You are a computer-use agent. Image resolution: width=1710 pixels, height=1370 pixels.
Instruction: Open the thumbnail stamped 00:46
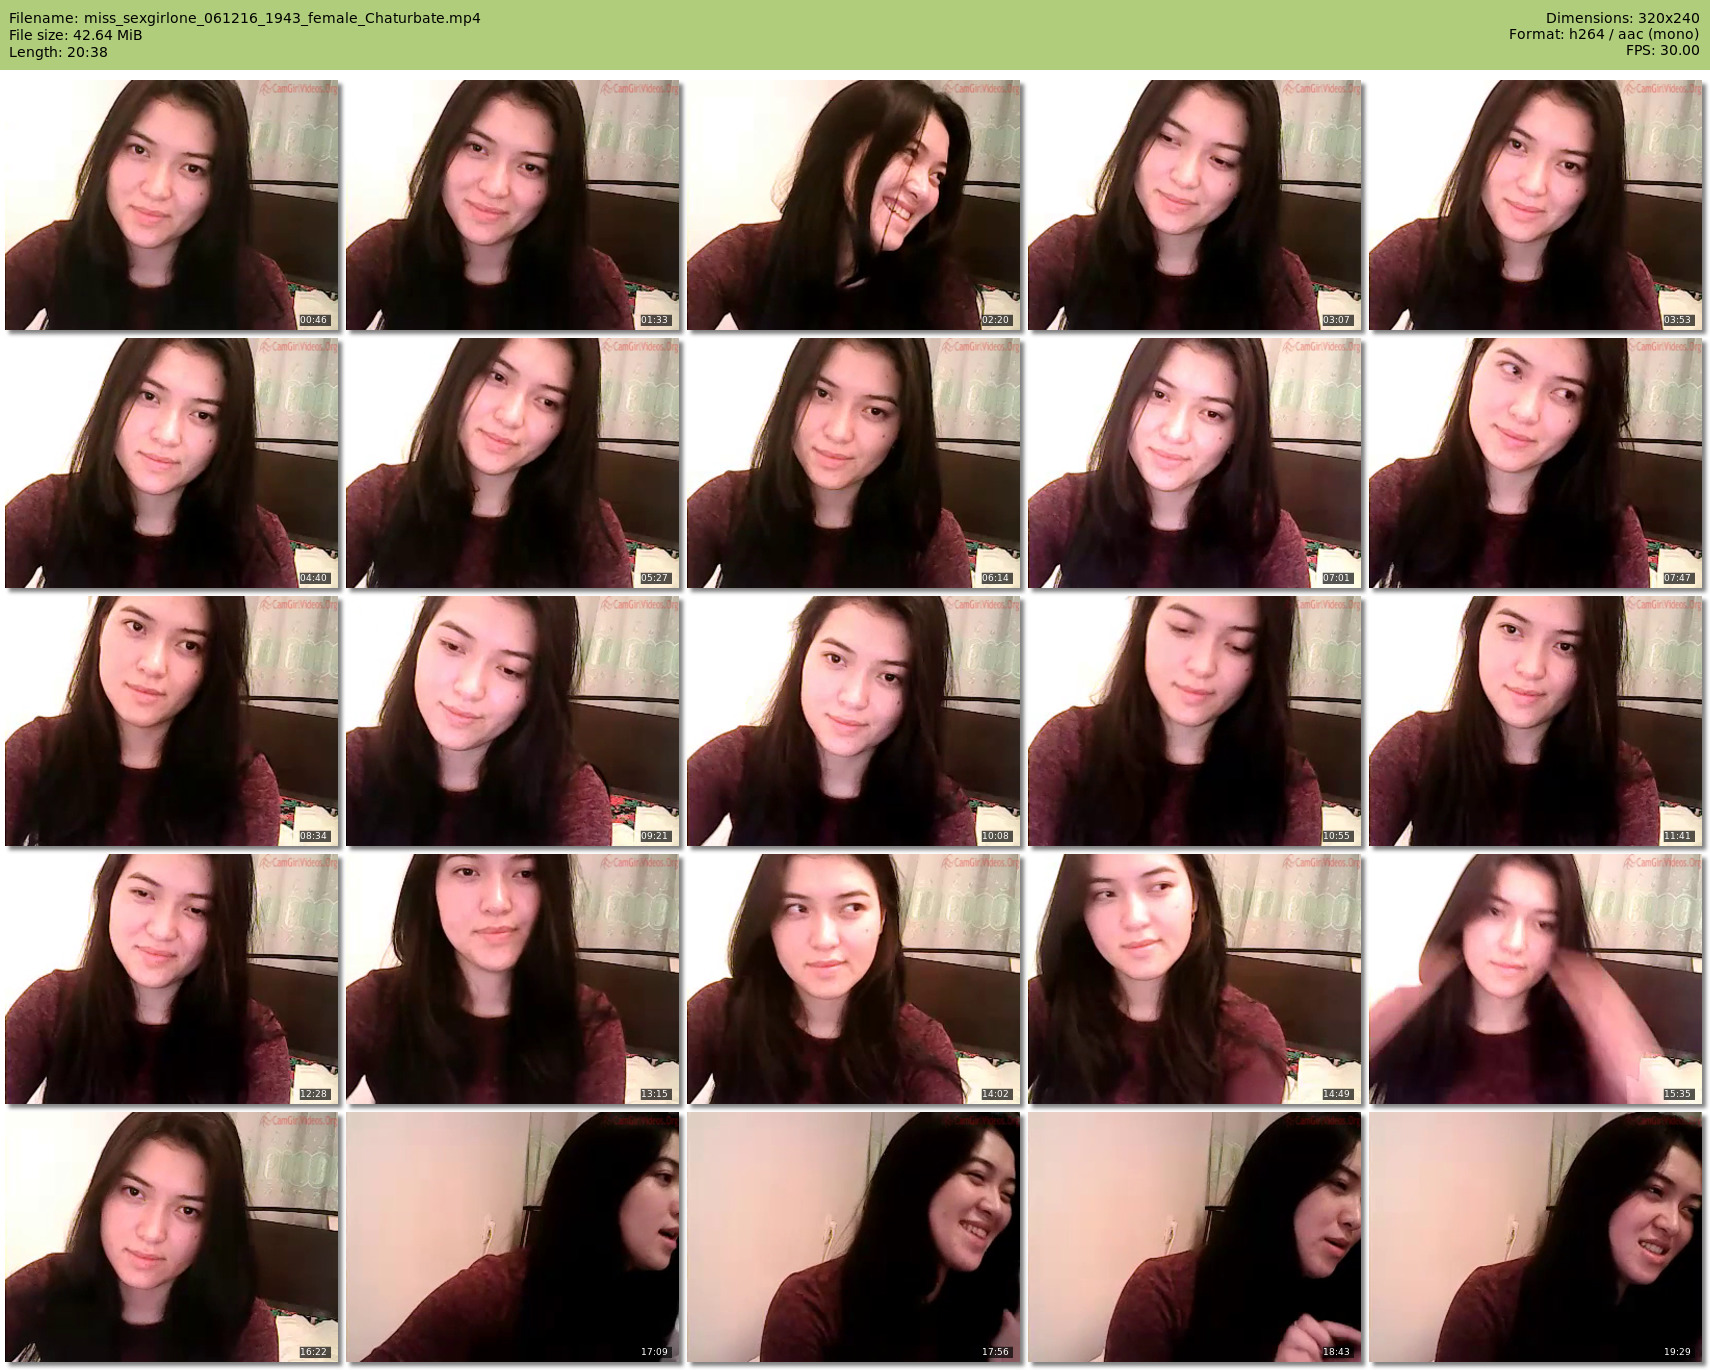pos(172,205)
